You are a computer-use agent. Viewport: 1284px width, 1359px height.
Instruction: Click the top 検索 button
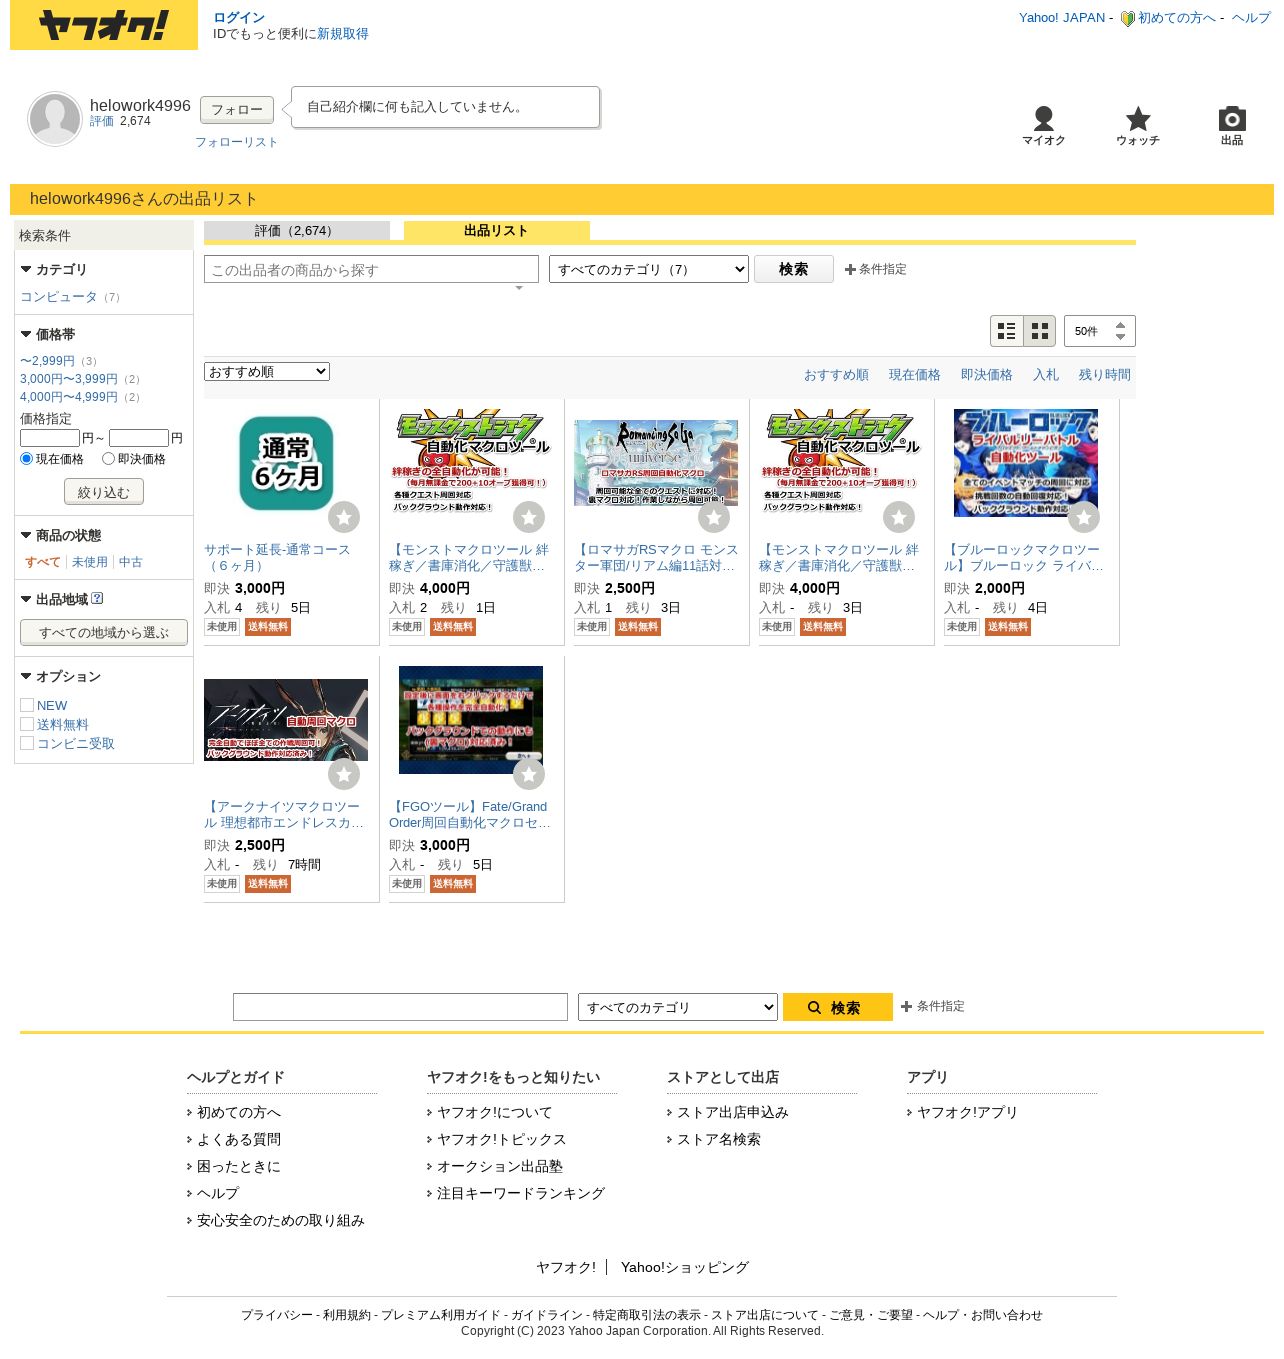tap(794, 269)
